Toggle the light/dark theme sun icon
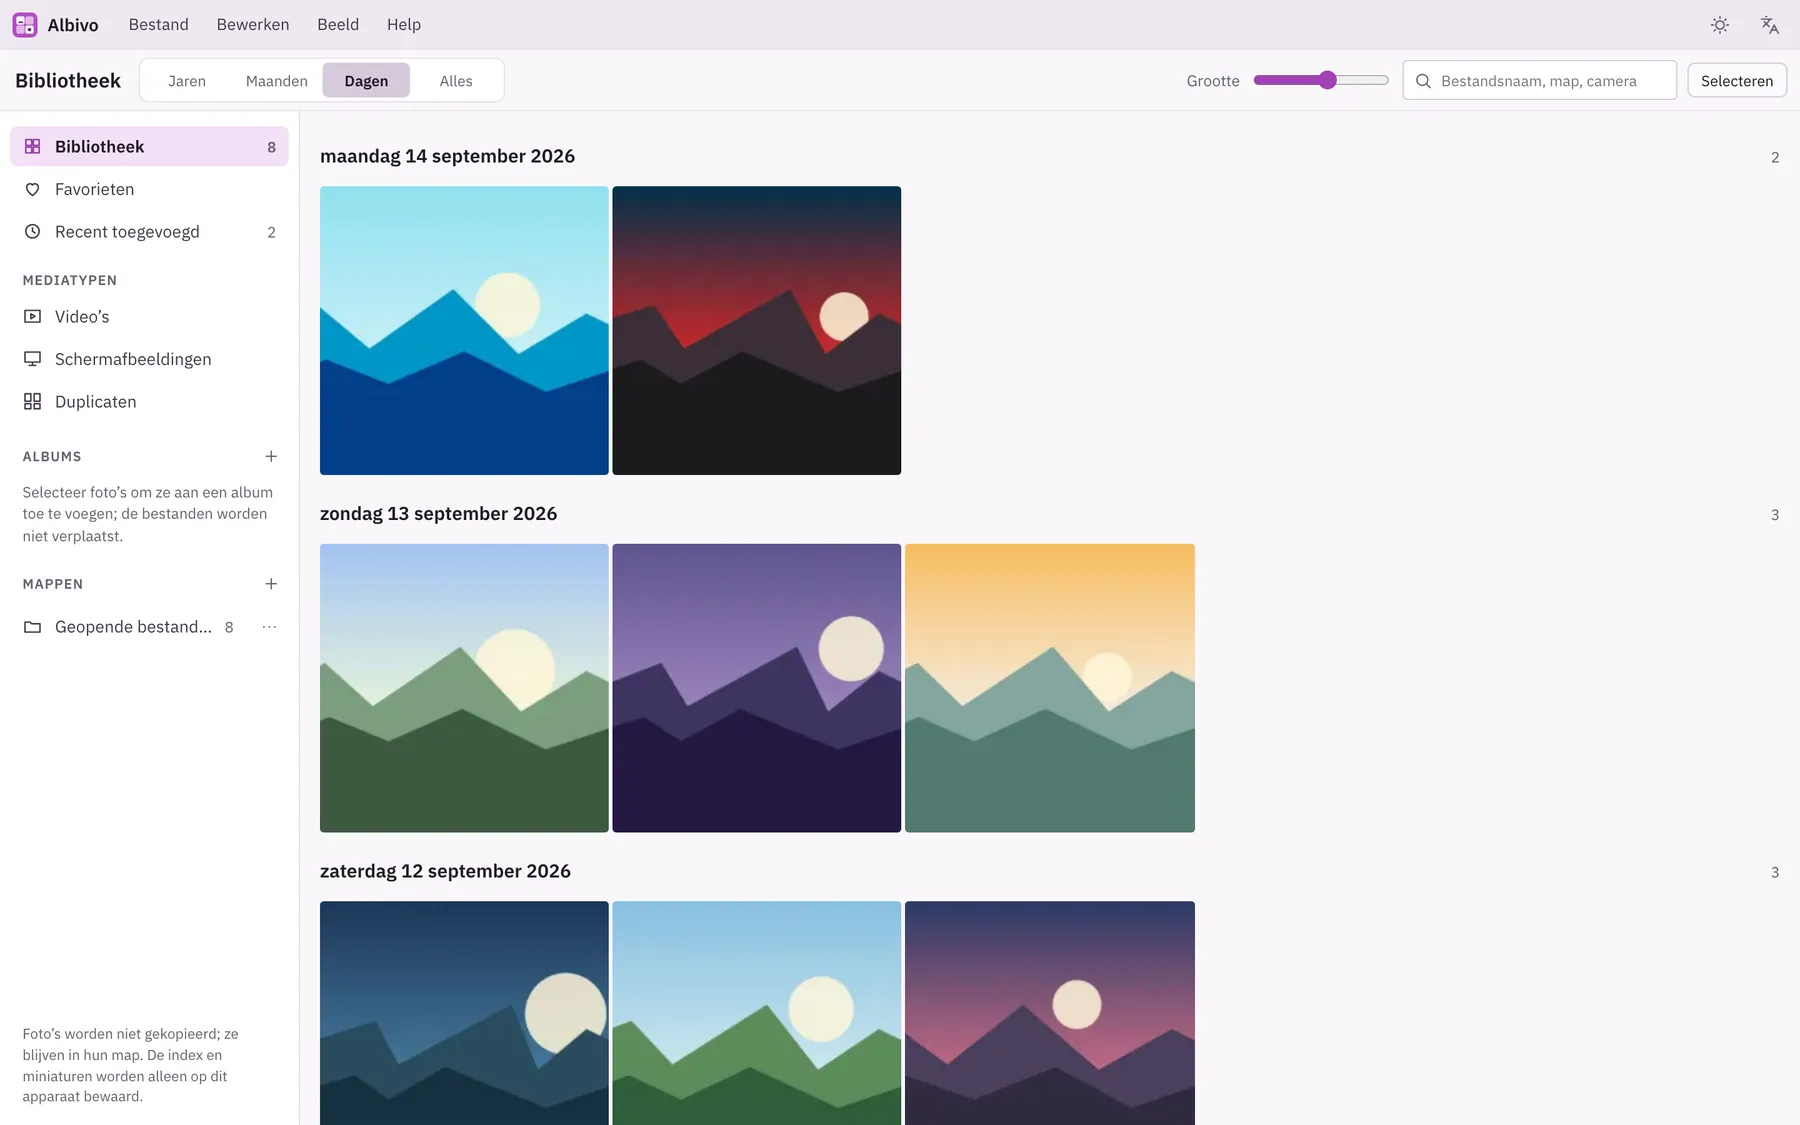 click(x=1720, y=25)
